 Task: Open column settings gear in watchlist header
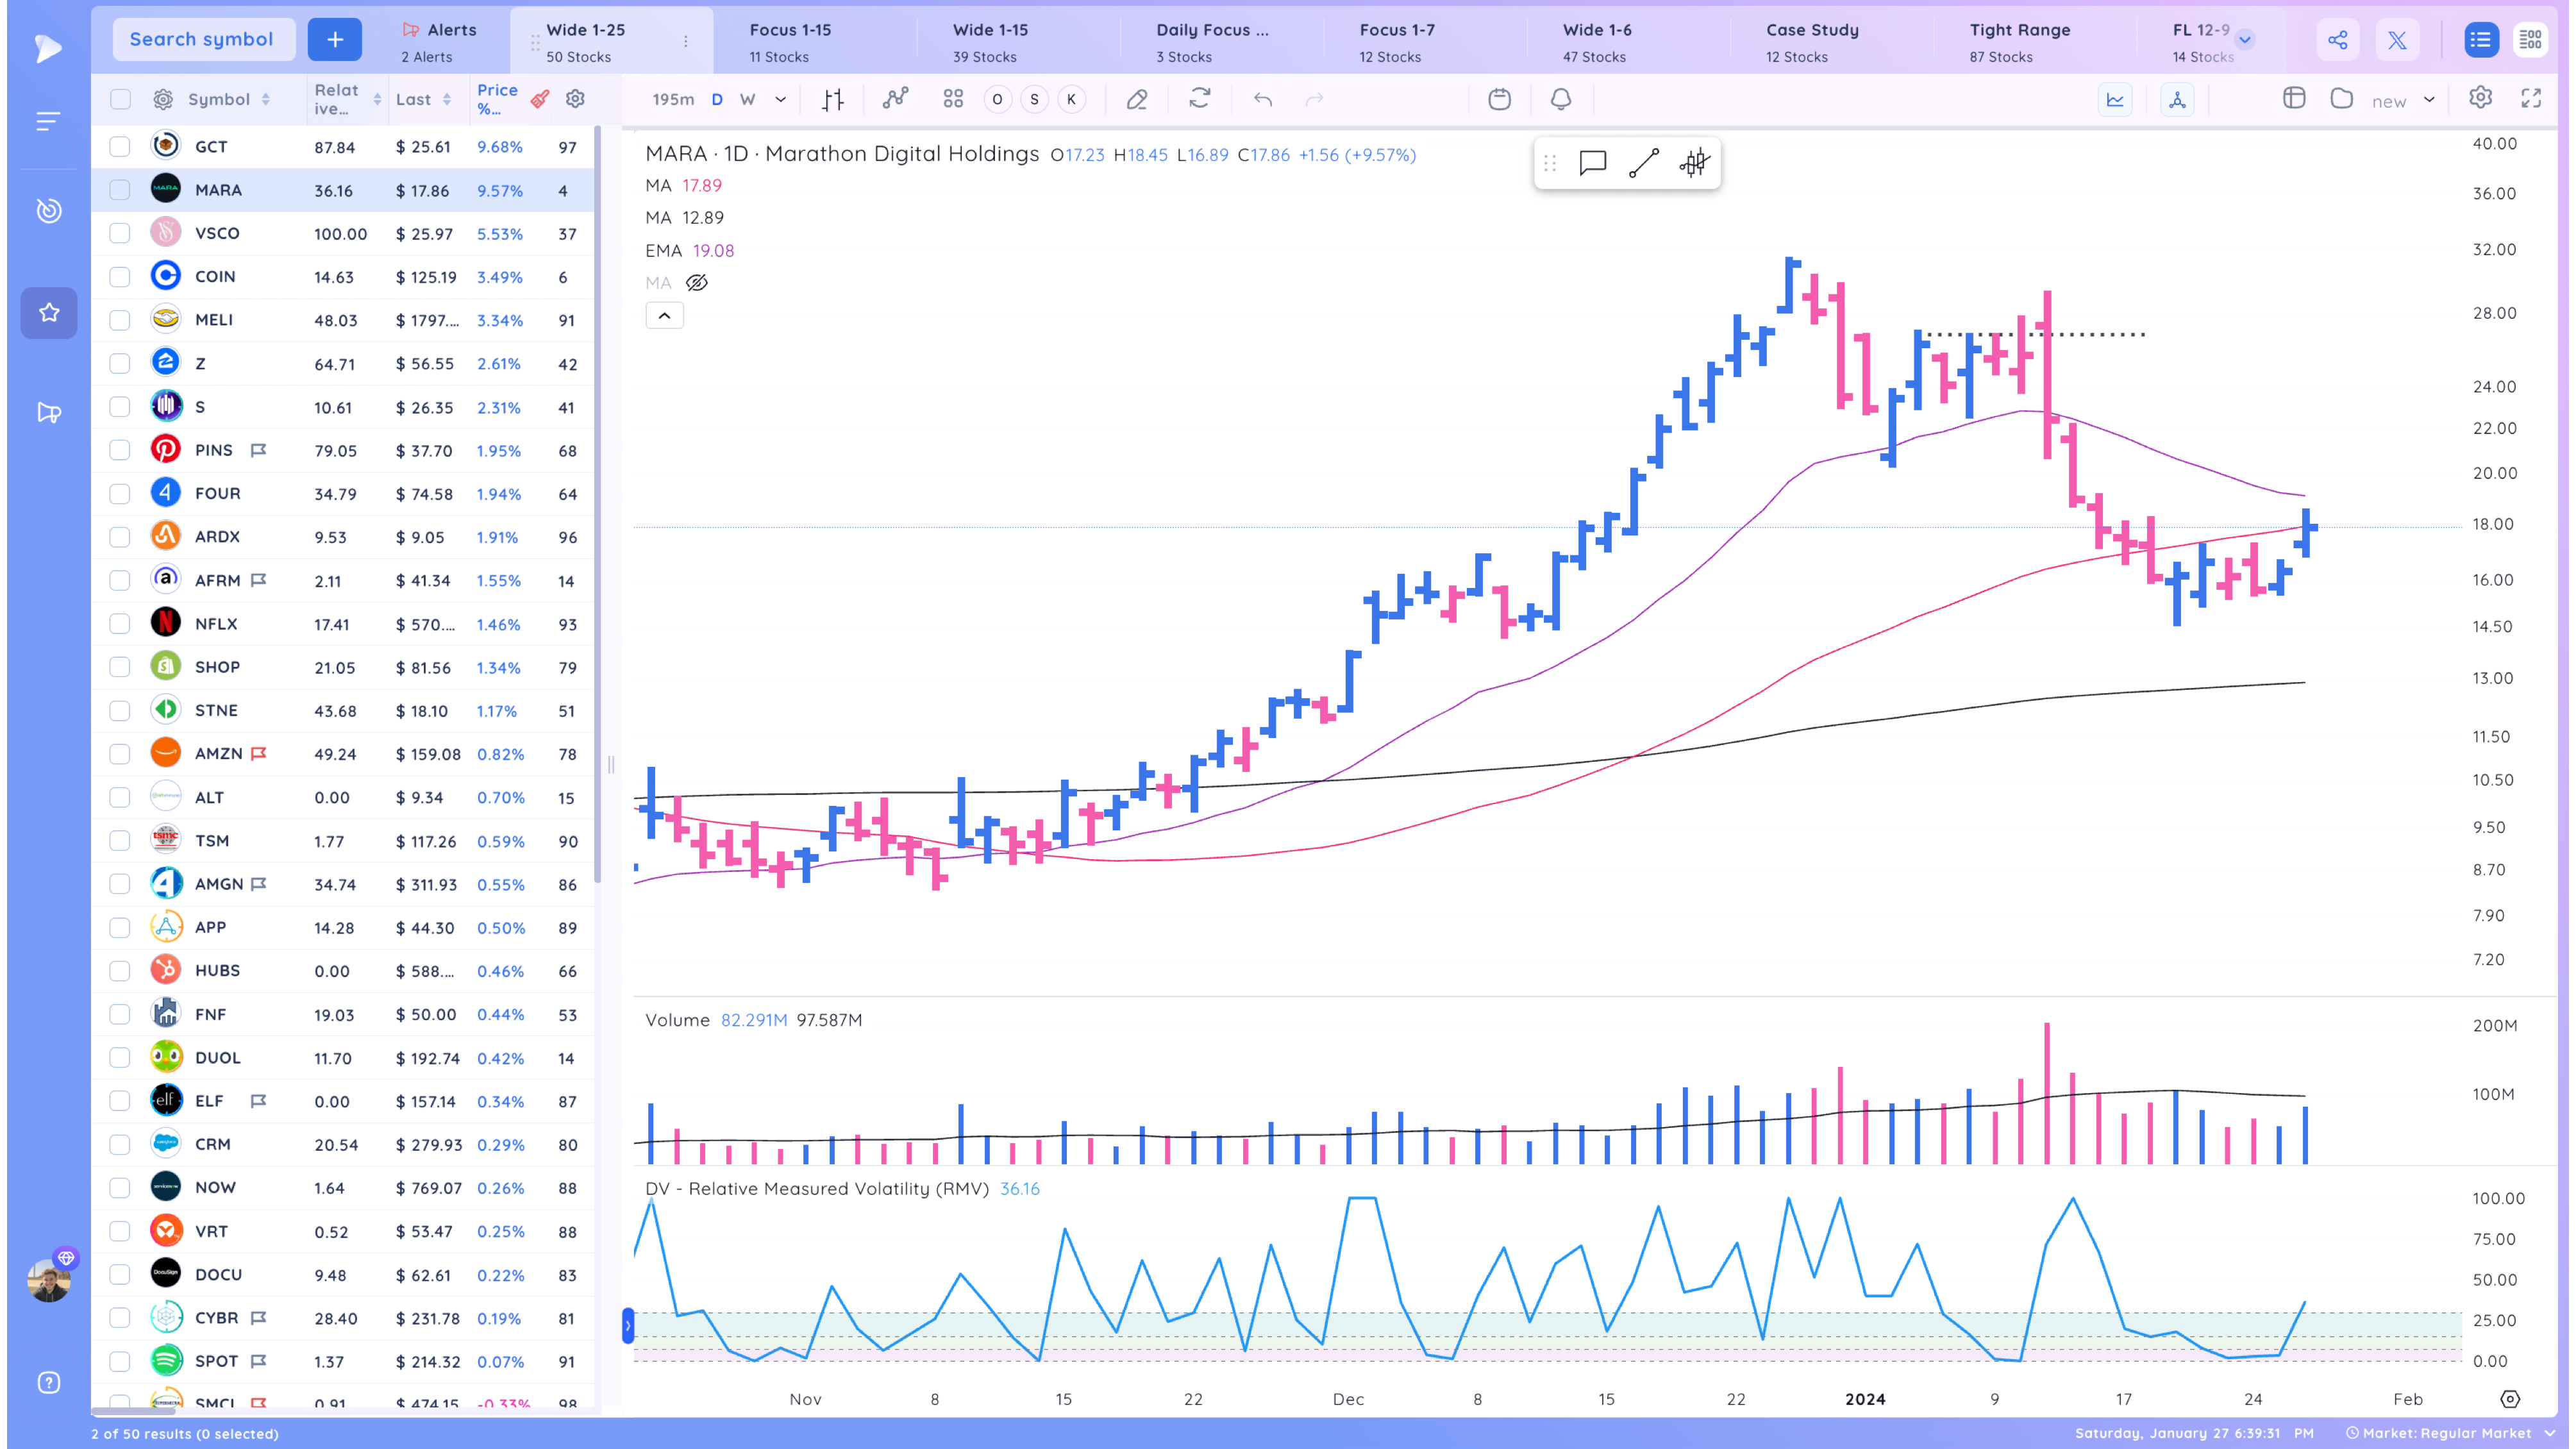tap(575, 98)
